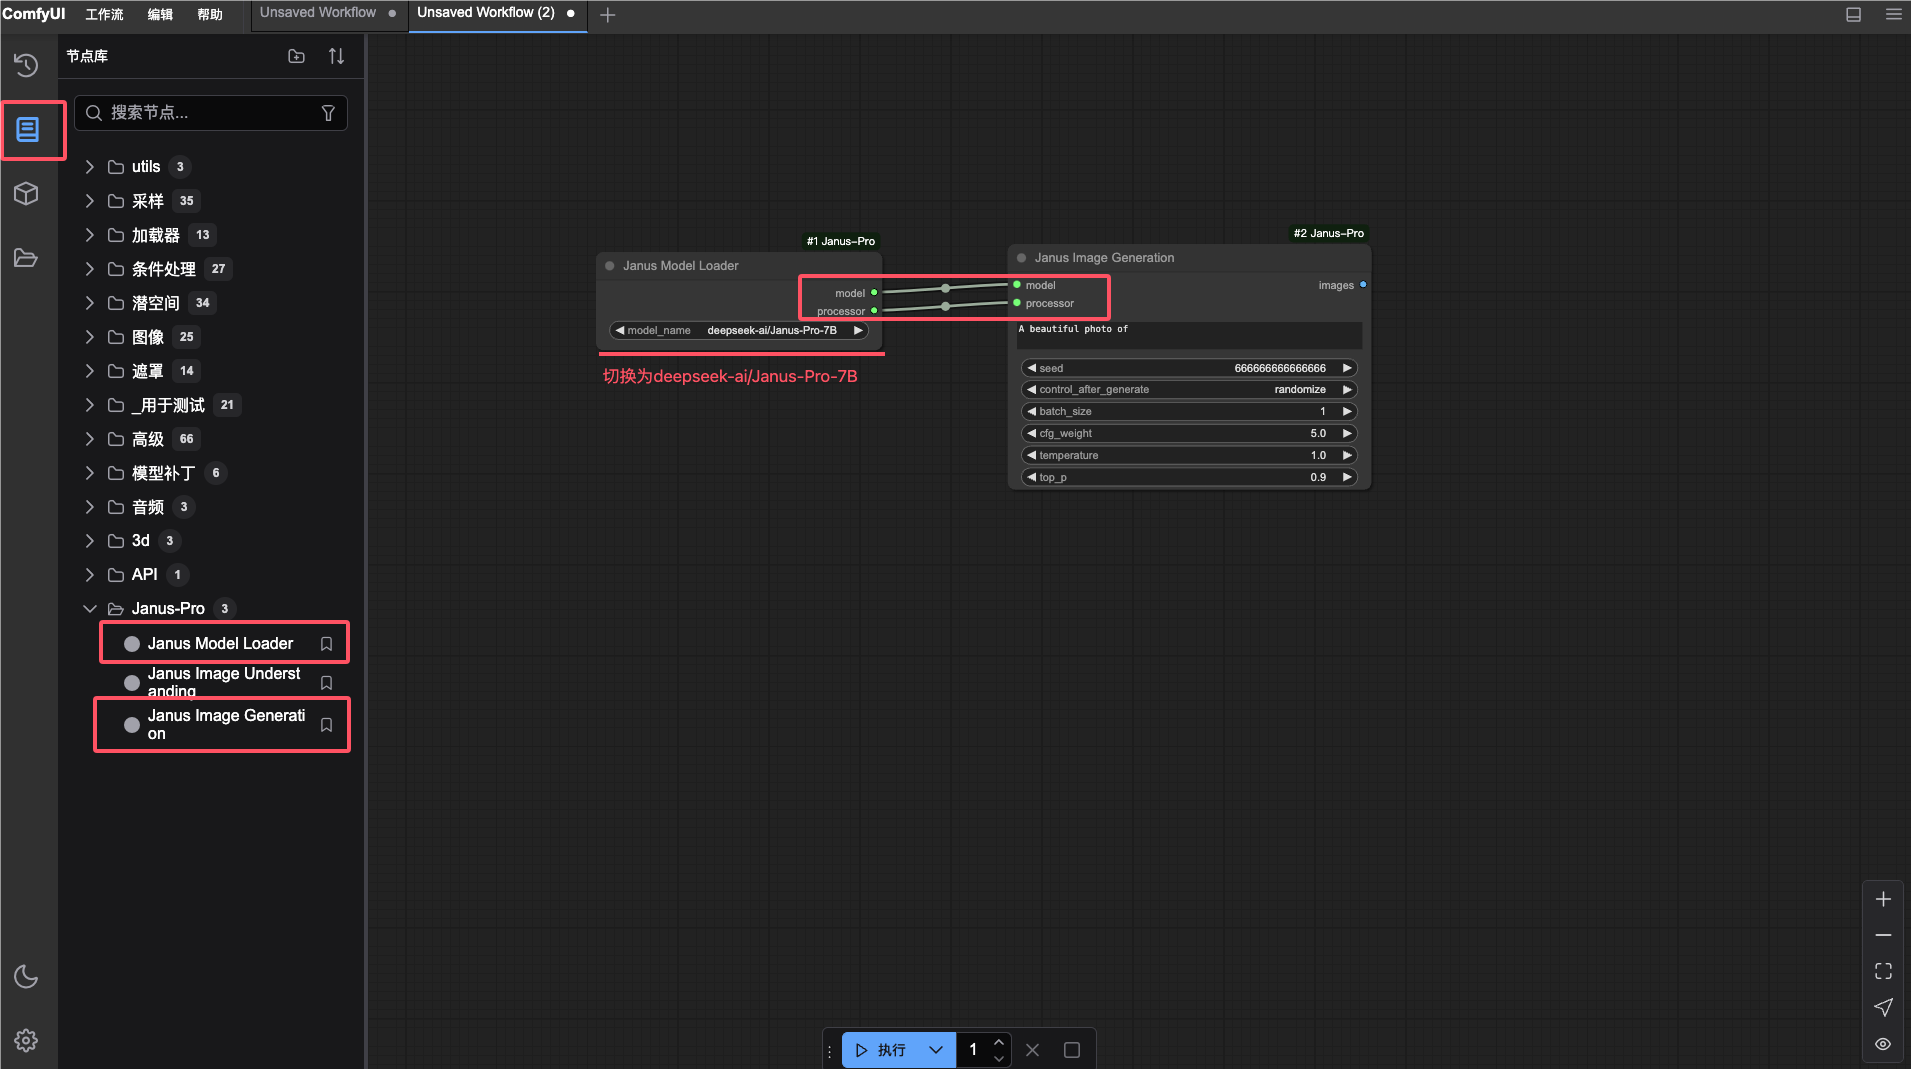Expand the 加载器 folder
1911x1069 pixels.
point(90,235)
